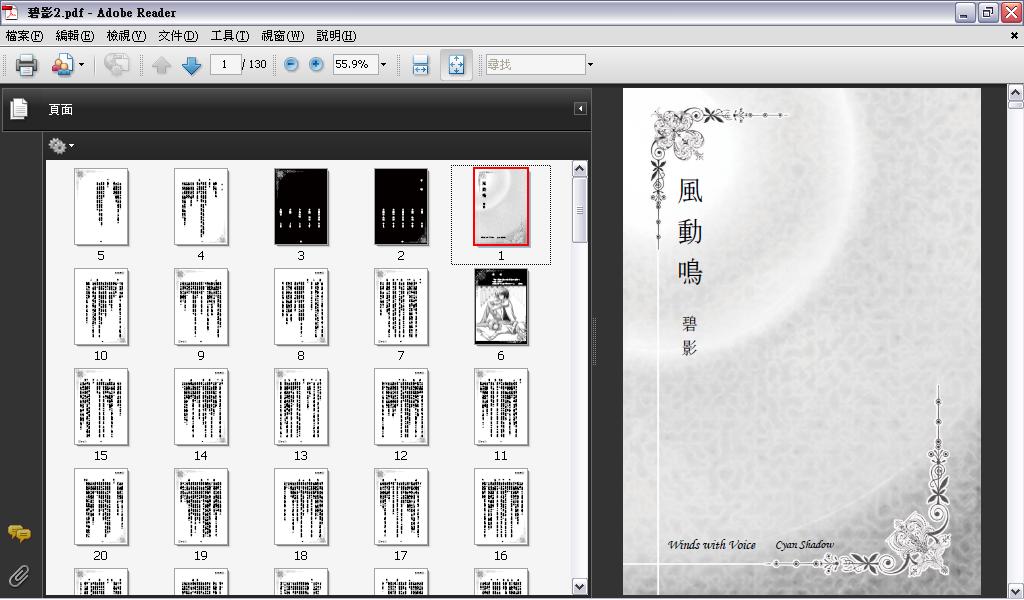Open the 檔案(F) menu

point(24,36)
